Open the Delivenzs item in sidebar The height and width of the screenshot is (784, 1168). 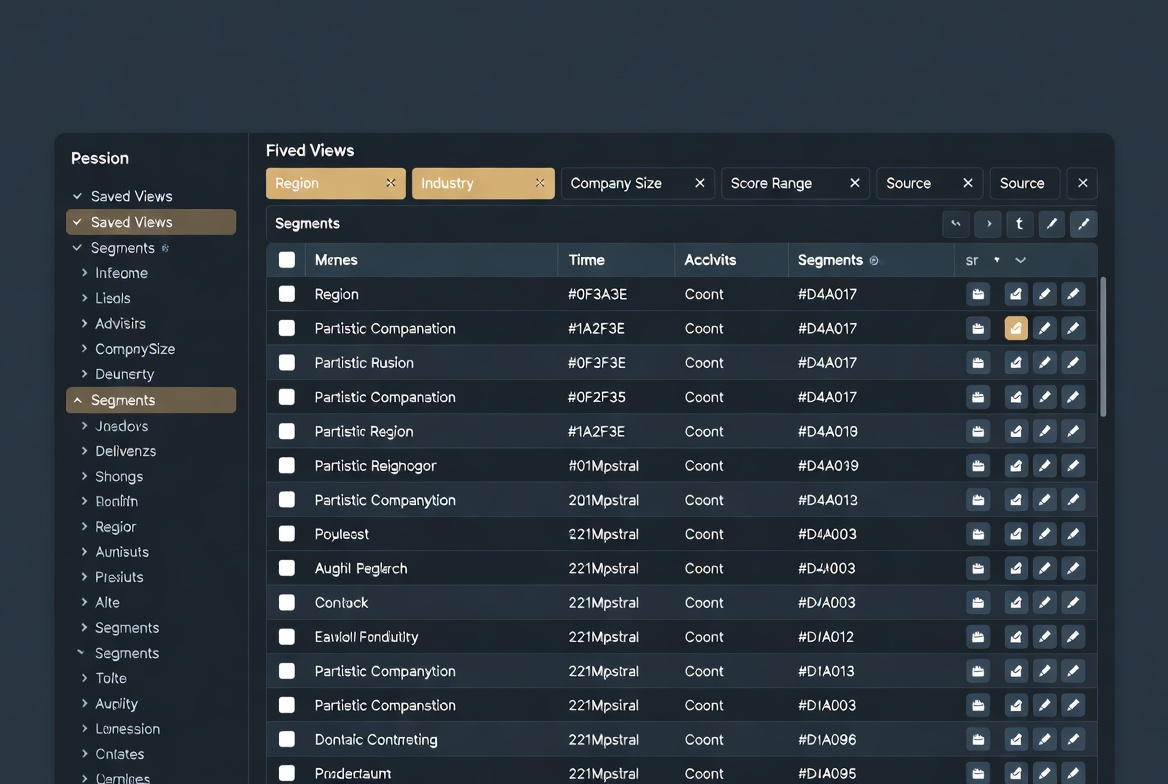[x=125, y=451]
